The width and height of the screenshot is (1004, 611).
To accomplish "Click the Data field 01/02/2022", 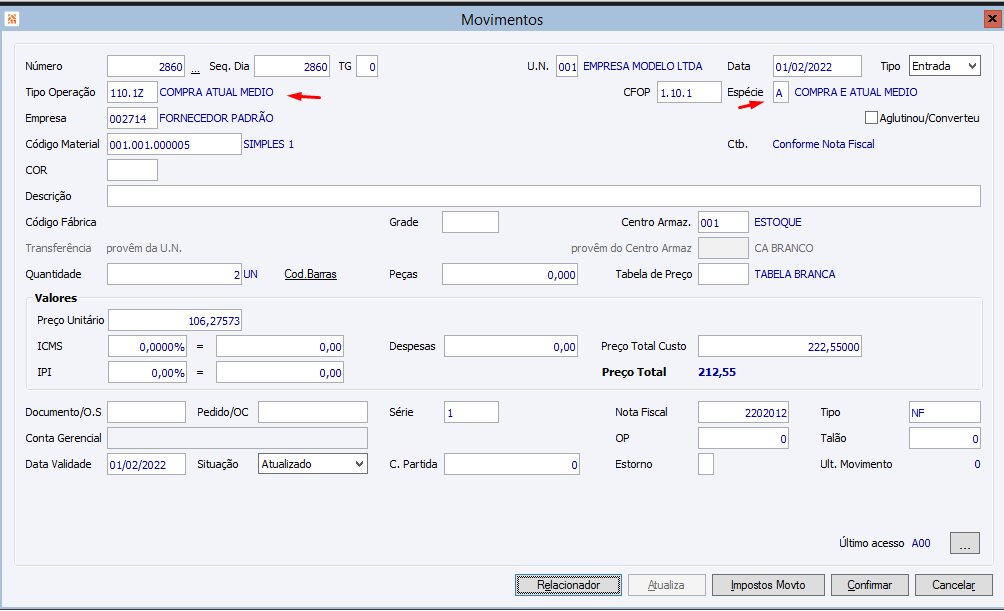I will 817,67.
